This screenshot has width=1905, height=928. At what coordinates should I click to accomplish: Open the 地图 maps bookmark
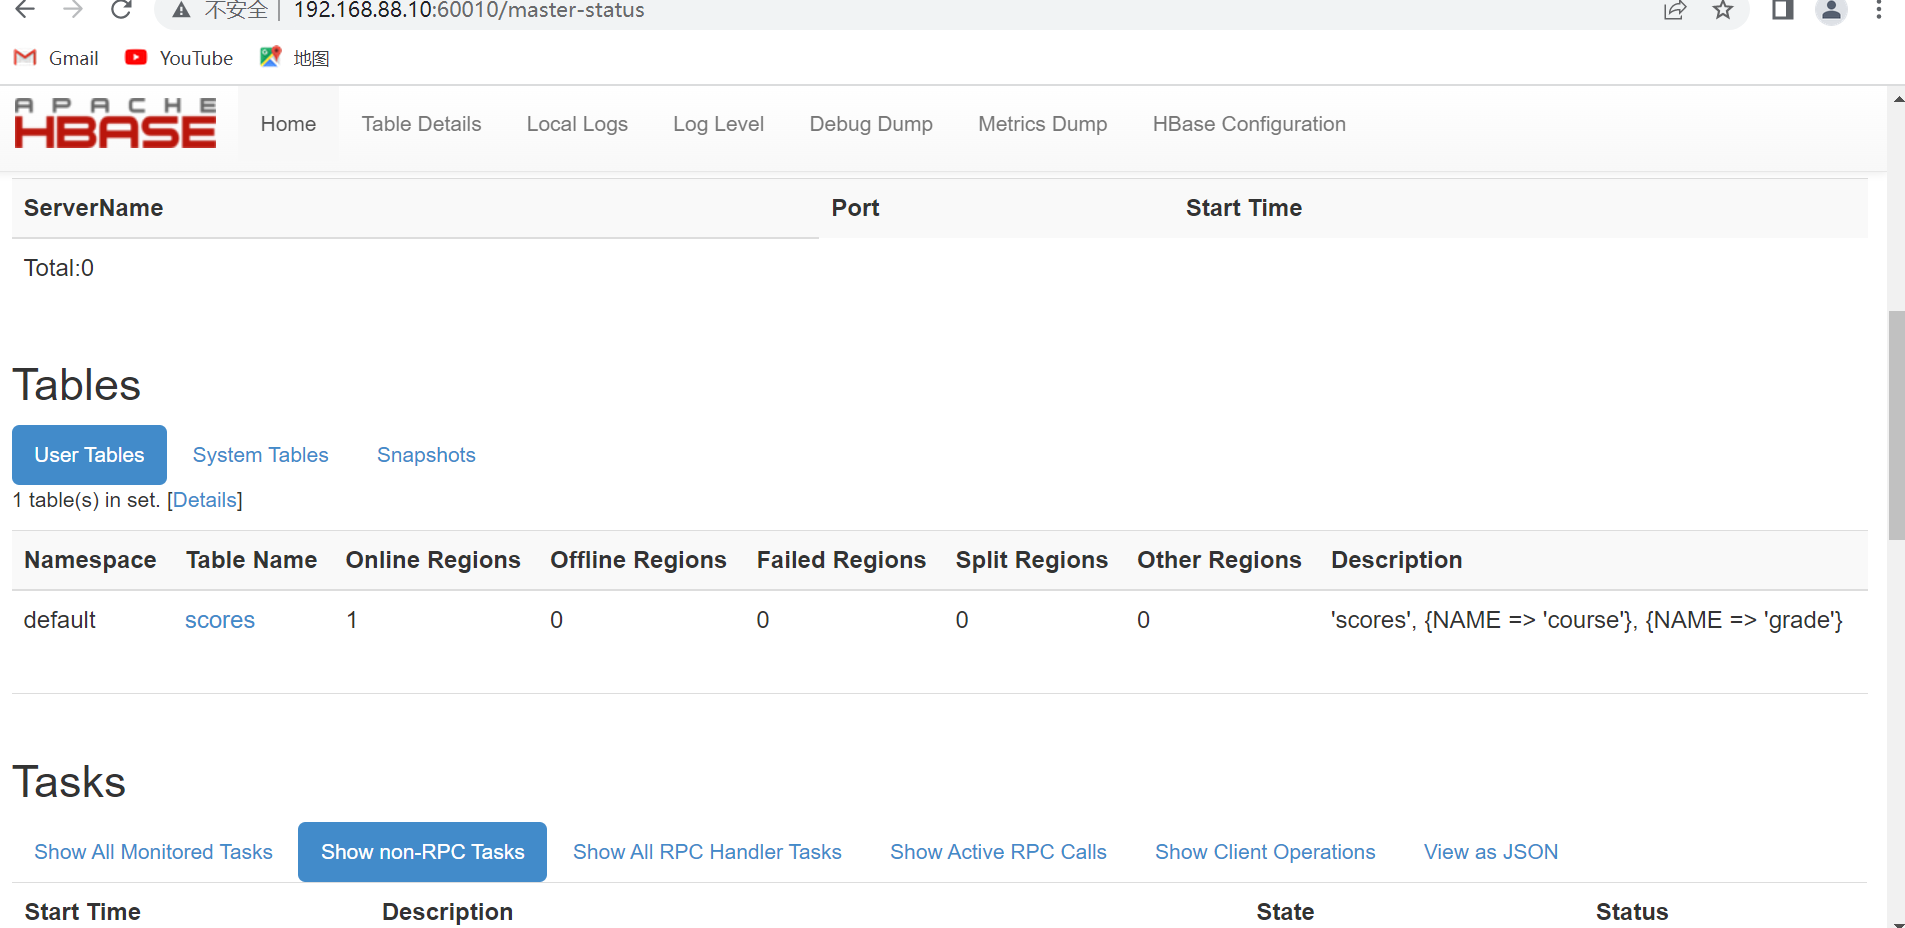click(294, 58)
